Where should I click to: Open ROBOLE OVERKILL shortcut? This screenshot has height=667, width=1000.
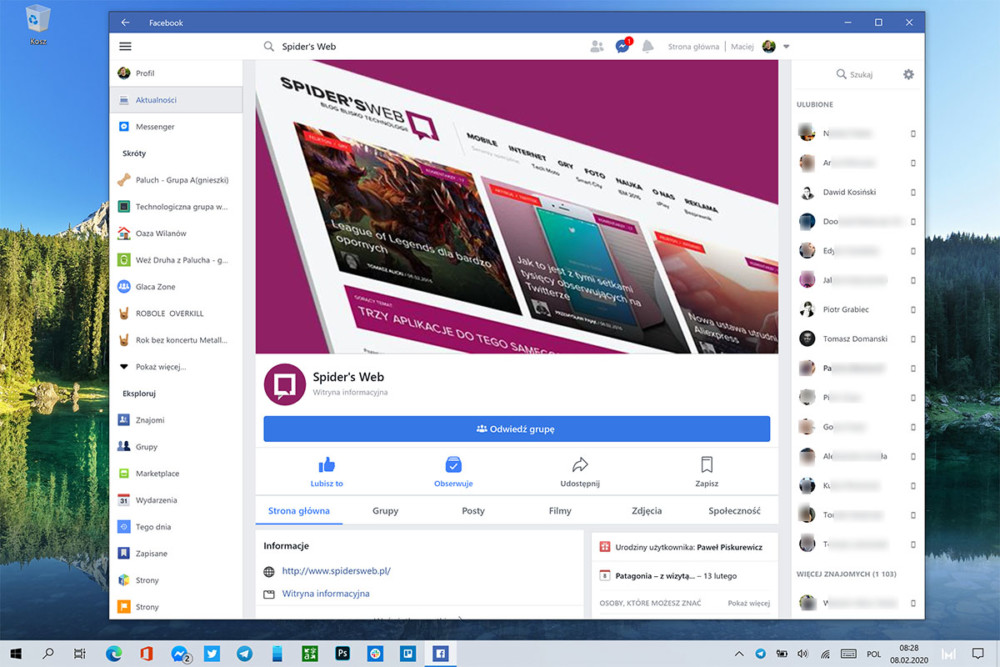click(176, 314)
